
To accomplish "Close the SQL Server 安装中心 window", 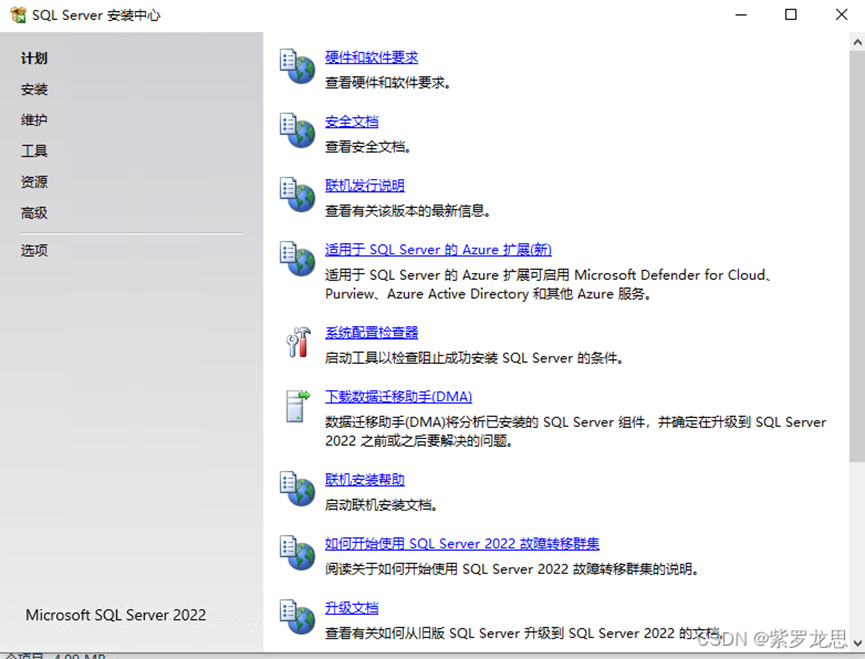I will point(841,15).
